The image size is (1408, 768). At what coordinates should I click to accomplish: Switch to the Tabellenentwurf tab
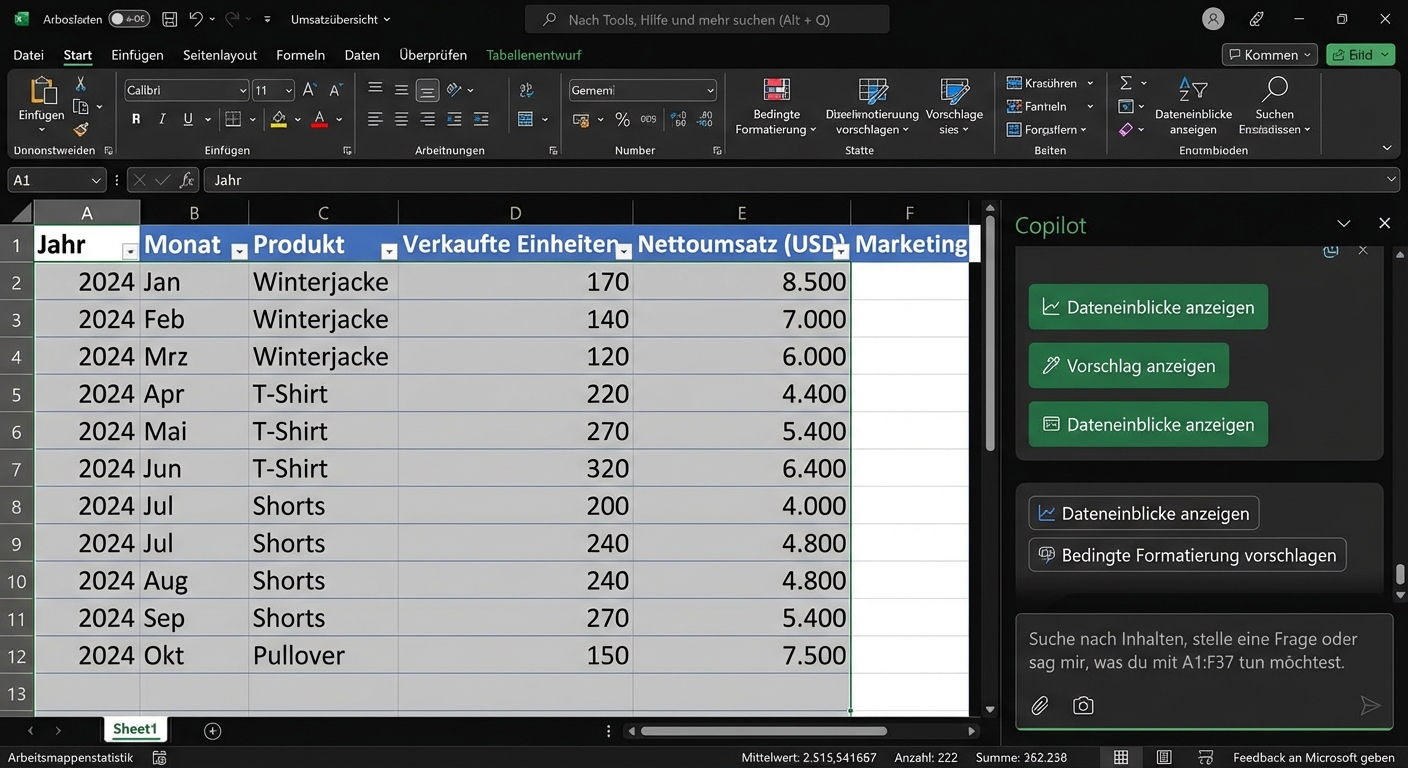533,55
